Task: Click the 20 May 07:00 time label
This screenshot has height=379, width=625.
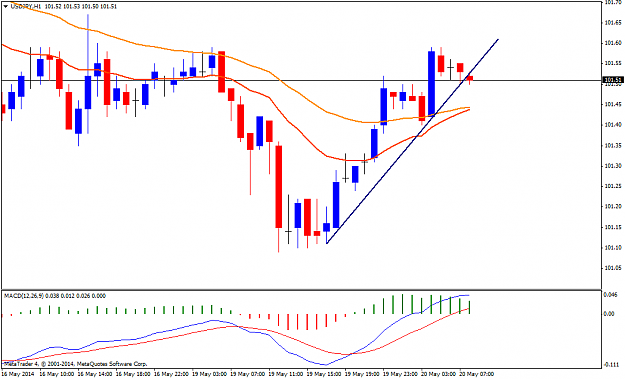Action: (477, 374)
